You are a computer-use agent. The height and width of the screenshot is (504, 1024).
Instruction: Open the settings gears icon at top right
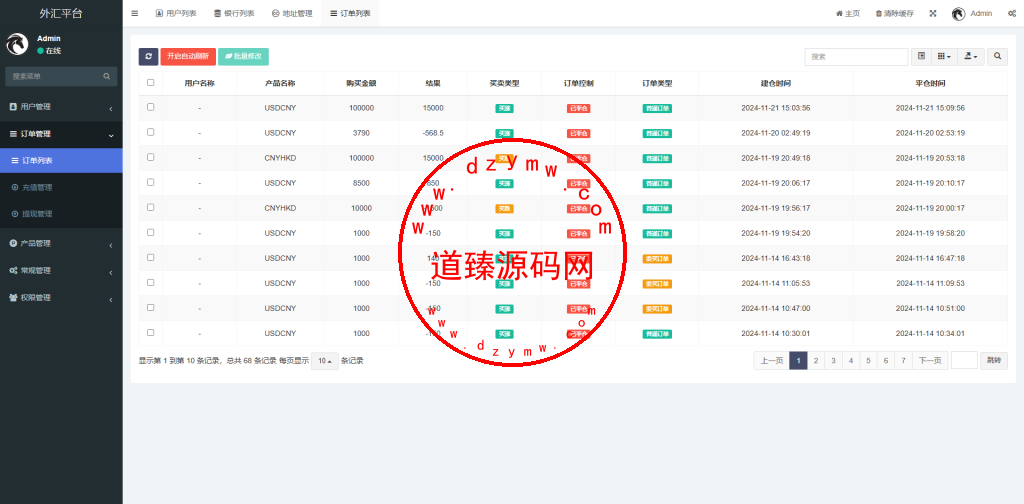[x=1011, y=13]
